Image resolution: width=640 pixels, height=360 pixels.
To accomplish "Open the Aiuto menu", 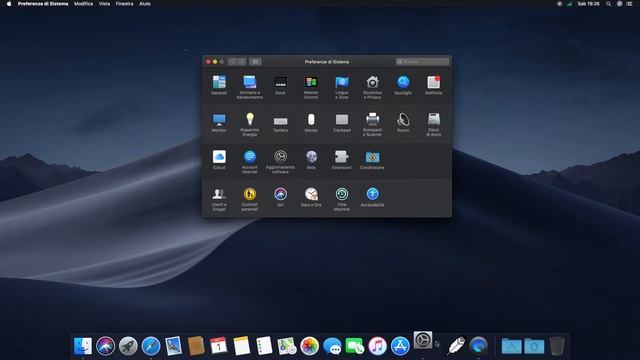I will pyautogui.click(x=145, y=4).
